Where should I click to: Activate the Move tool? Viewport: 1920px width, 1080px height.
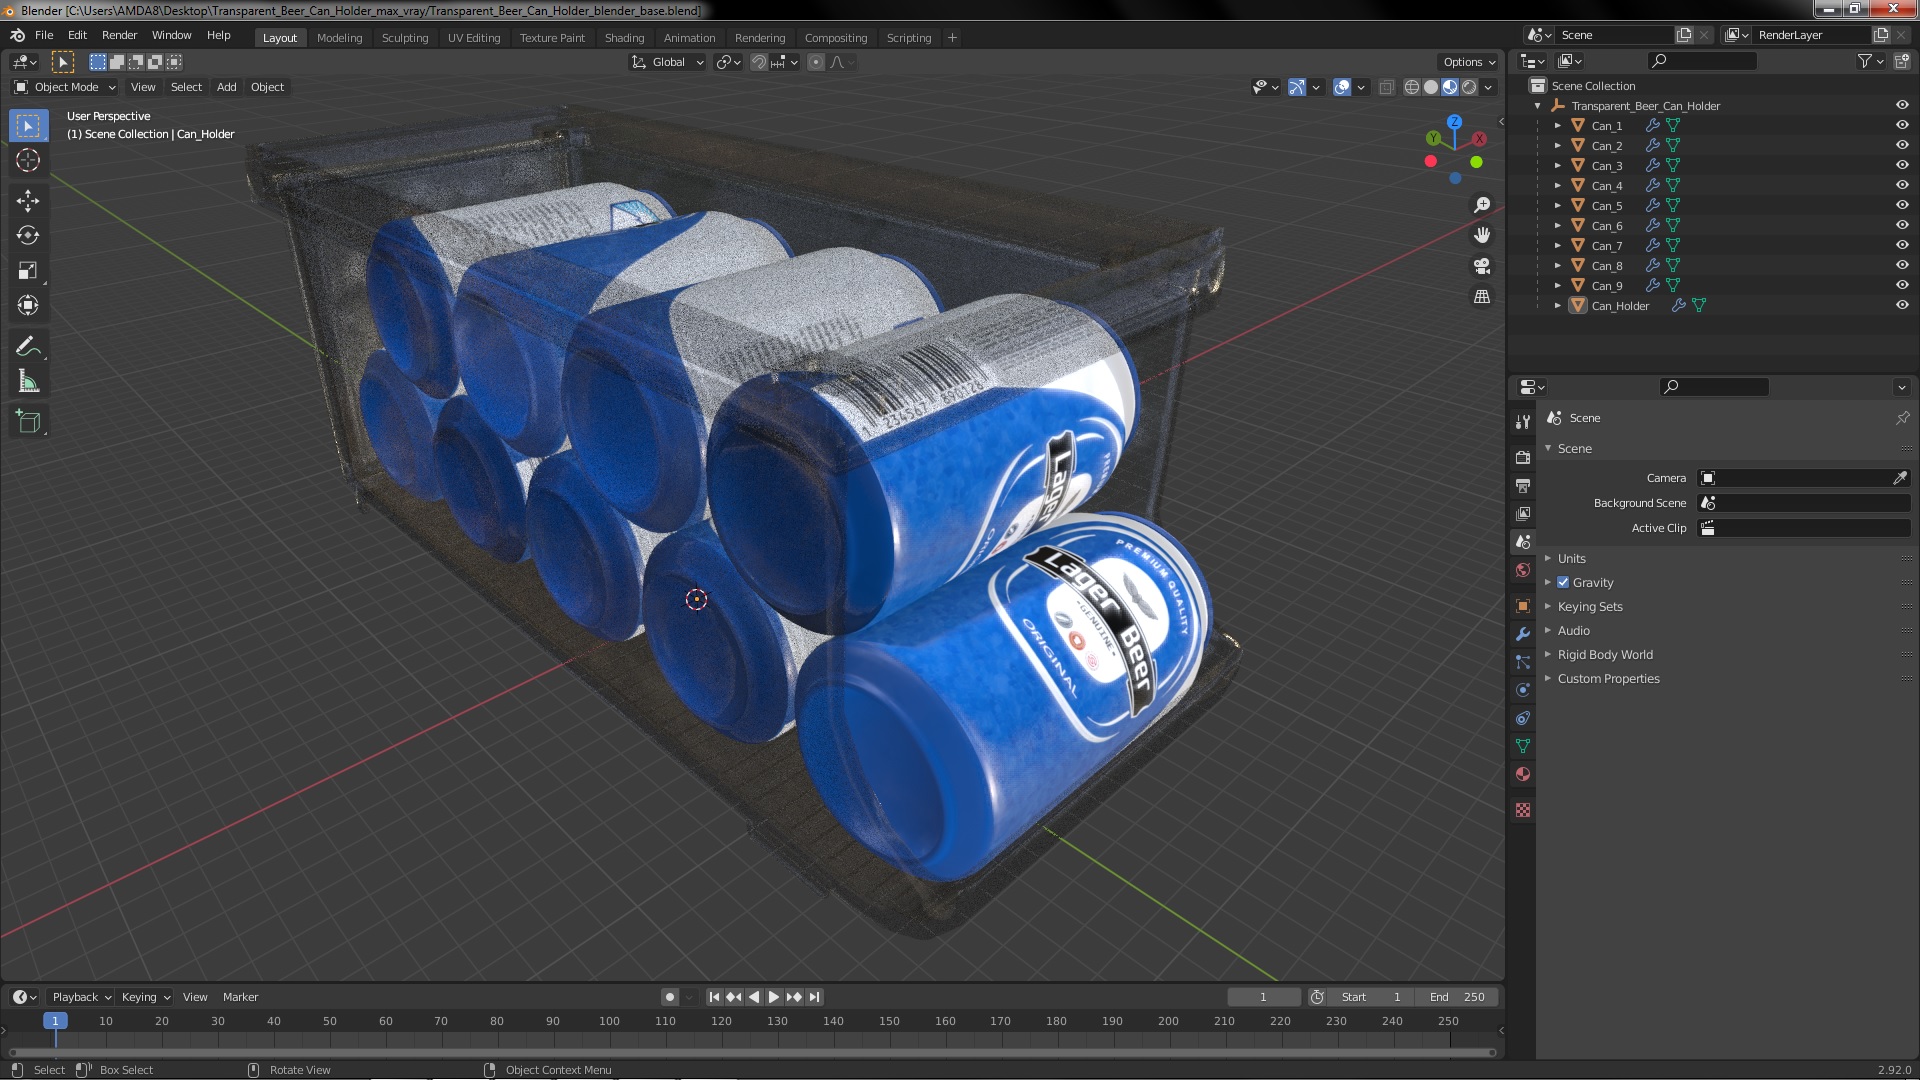tap(28, 201)
